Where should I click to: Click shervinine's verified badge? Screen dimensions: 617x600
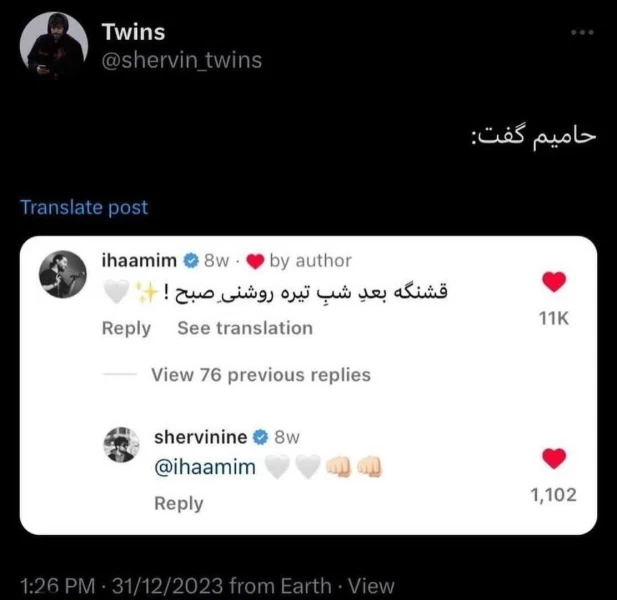pyautogui.click(x=260, y=437)
